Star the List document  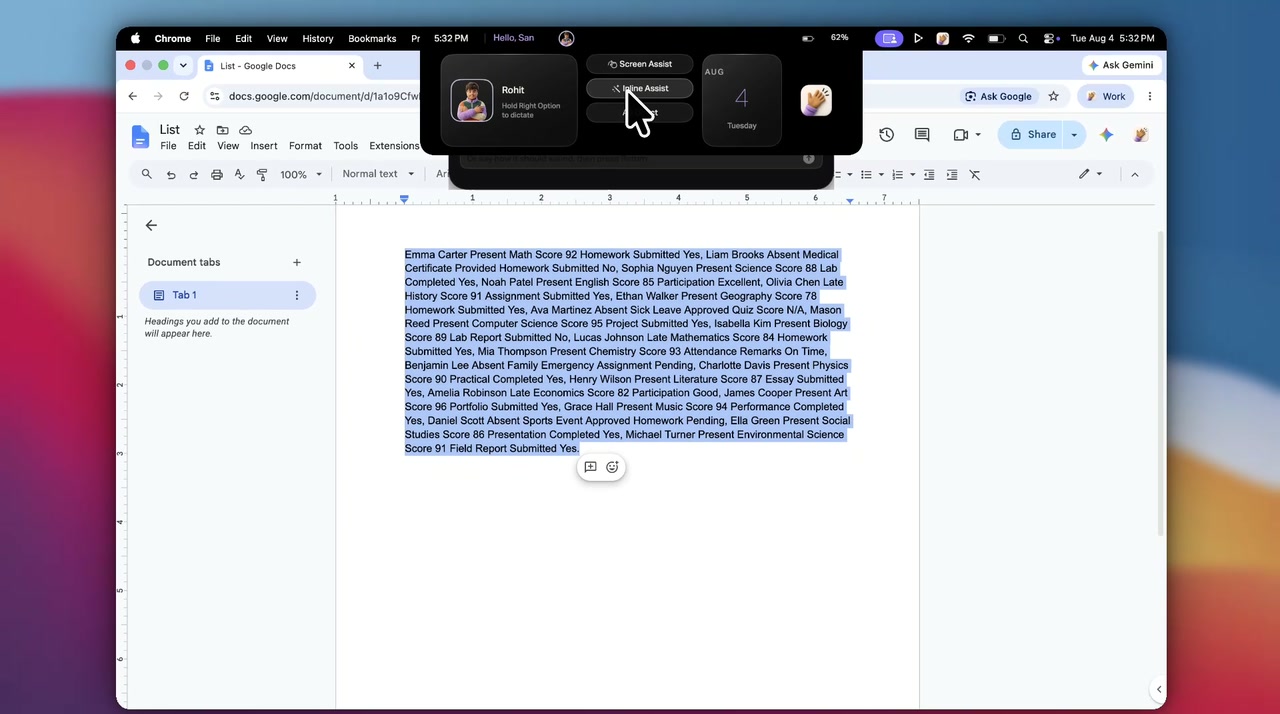tap(199, 130)
